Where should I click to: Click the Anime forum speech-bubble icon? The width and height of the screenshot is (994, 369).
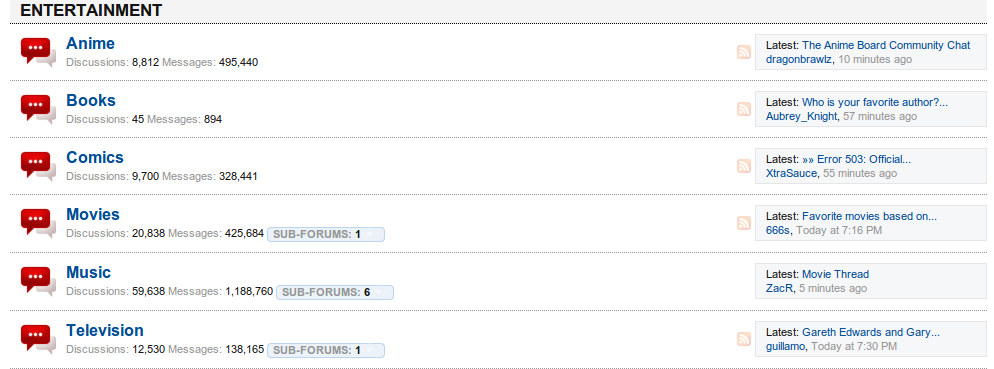[x=38, y=52]
